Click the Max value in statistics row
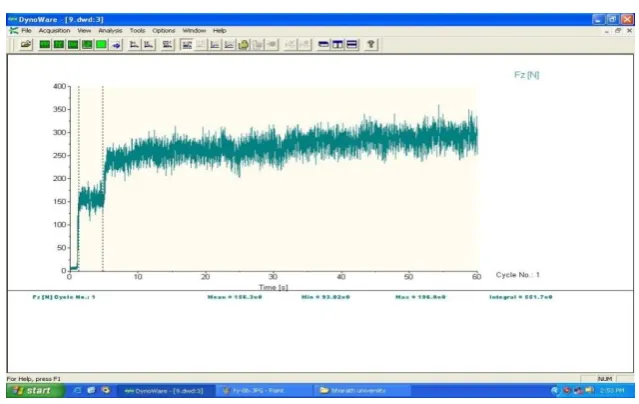This screenshot has width=639, height=404. [x=420, y=297]
